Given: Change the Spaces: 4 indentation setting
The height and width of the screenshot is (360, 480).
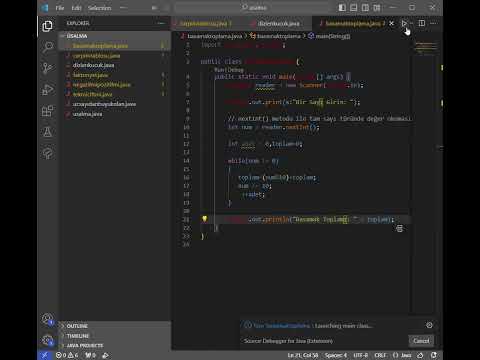Looking at the screenshot, I should [336, 355].
